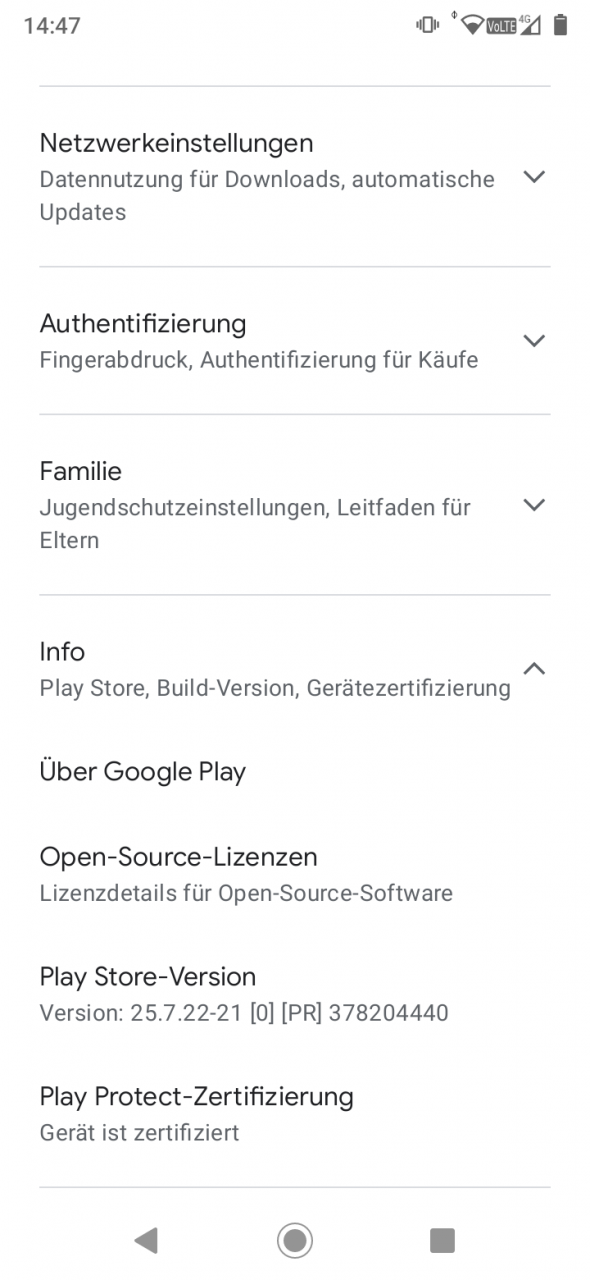Tap the Android home circle button

(295, 1240)
